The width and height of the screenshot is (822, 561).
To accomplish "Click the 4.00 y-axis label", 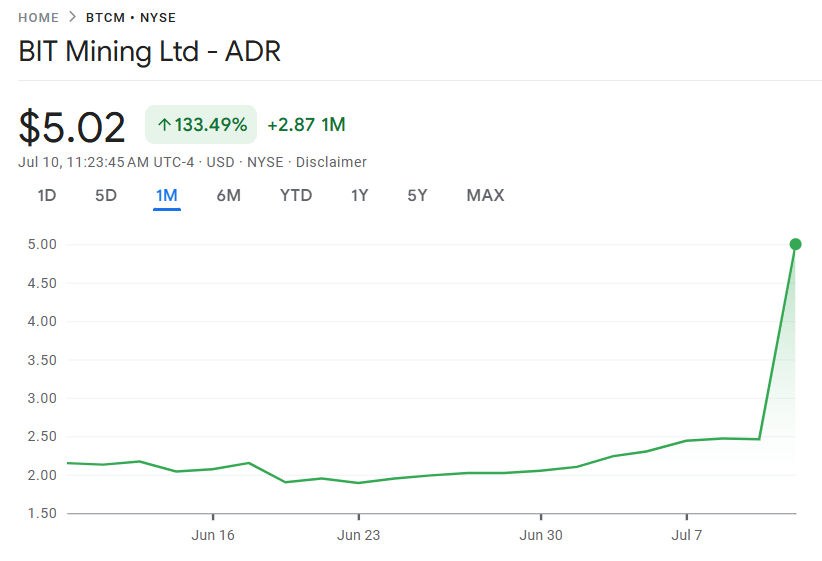I will (x=42, y=321).
